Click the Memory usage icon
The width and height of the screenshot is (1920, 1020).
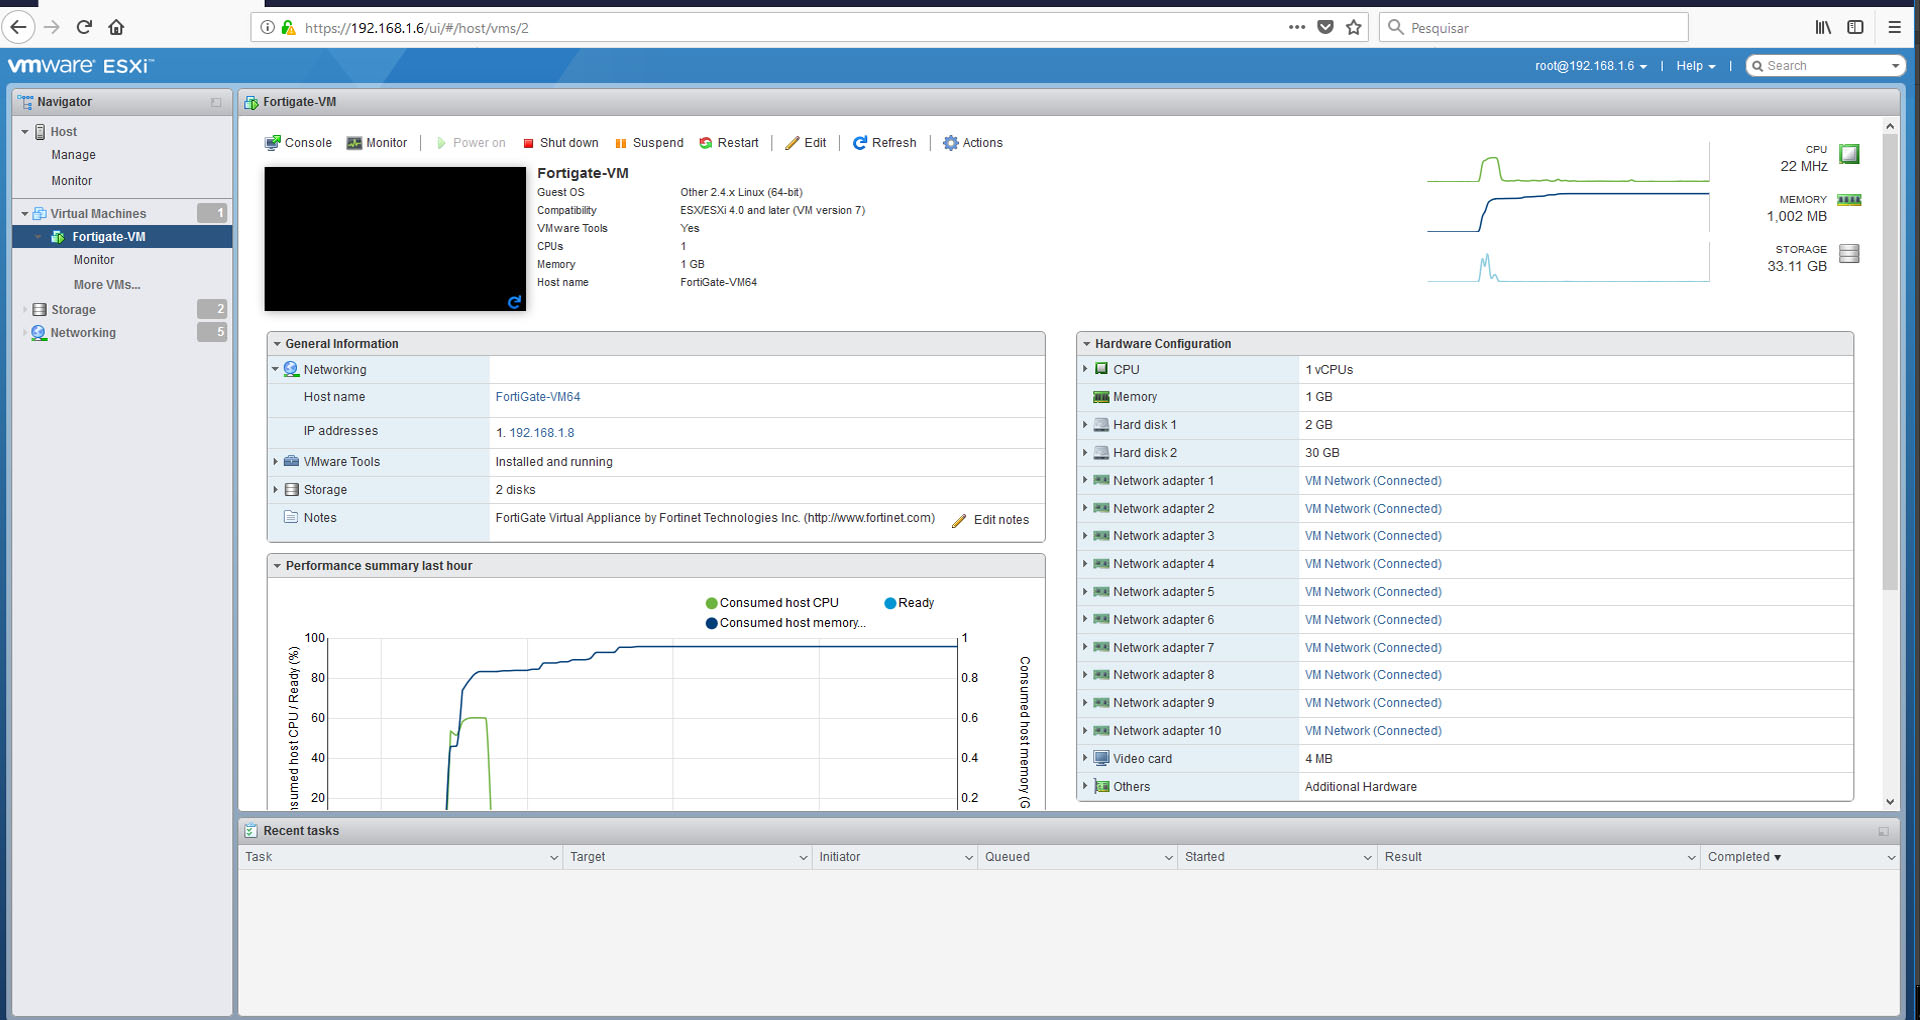(1849, 200)
